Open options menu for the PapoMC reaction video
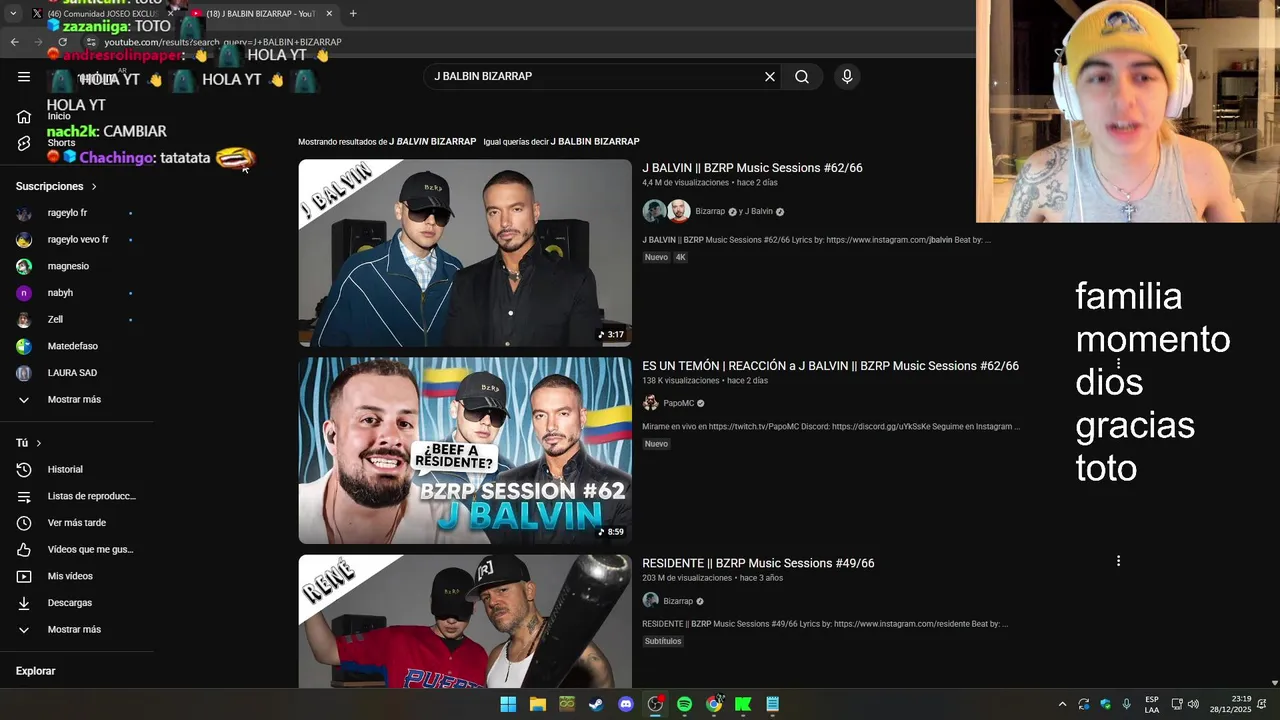 coord(1118,364)
